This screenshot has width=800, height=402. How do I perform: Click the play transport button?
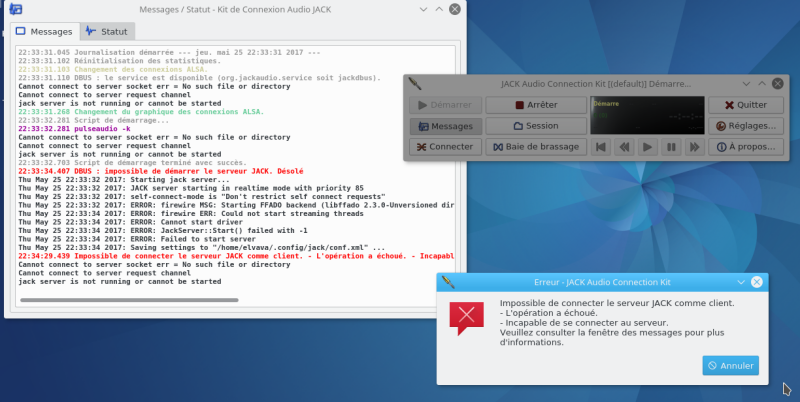click(647, 147)
